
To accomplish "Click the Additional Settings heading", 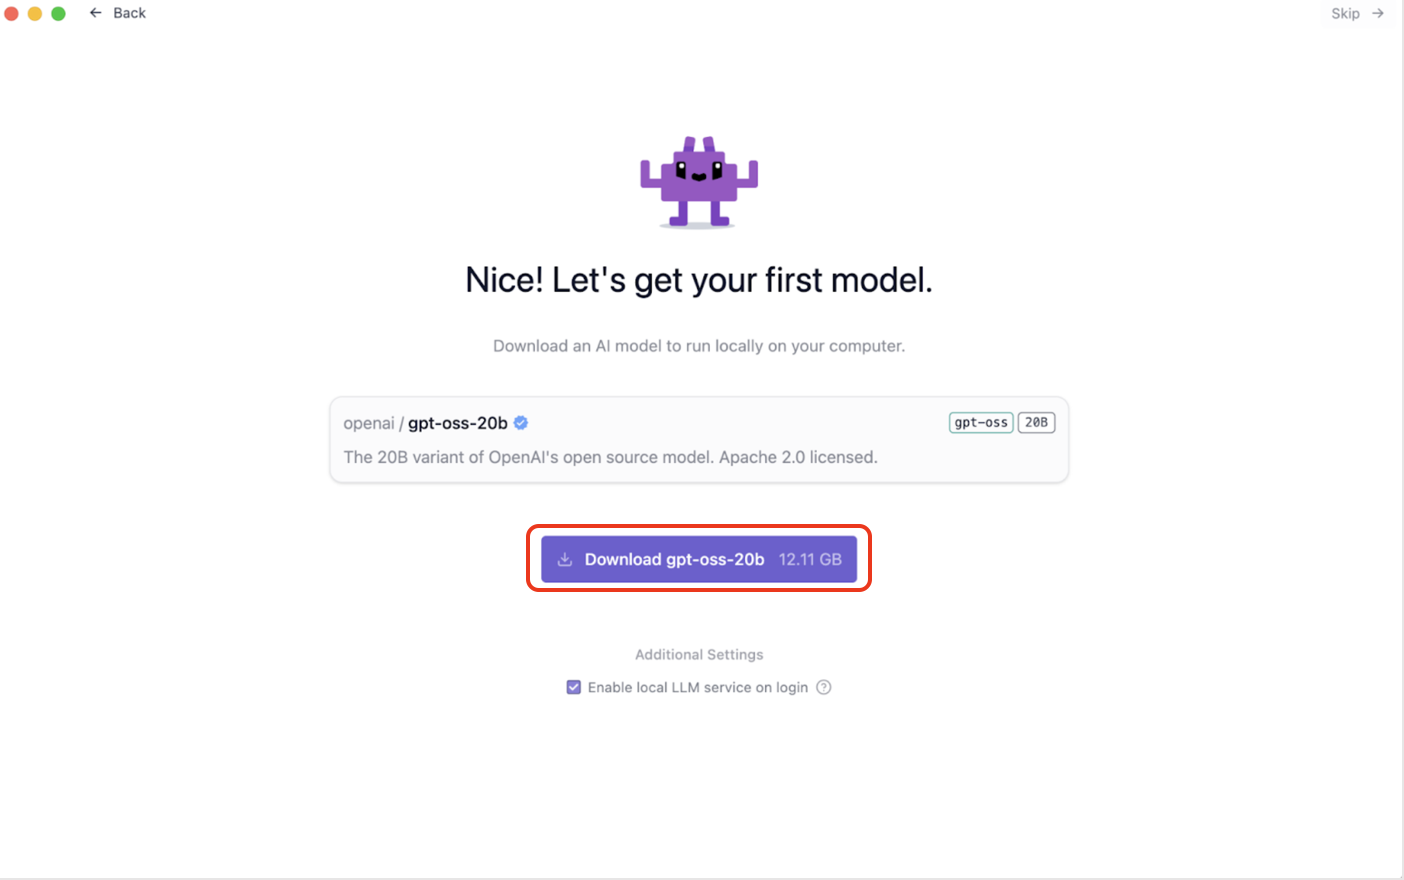I will [x=699, y=654].
